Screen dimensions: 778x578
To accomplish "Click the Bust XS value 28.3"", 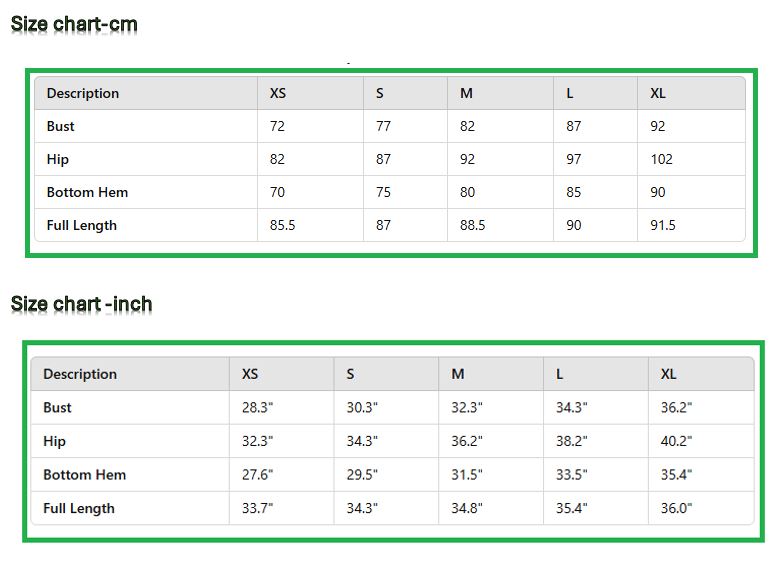I will pos(258,408).
